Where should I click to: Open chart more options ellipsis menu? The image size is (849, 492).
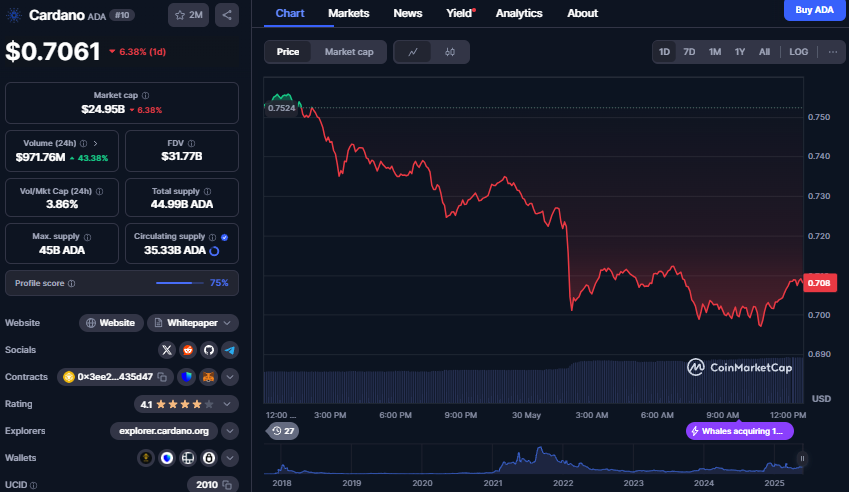tap(833, 52)
